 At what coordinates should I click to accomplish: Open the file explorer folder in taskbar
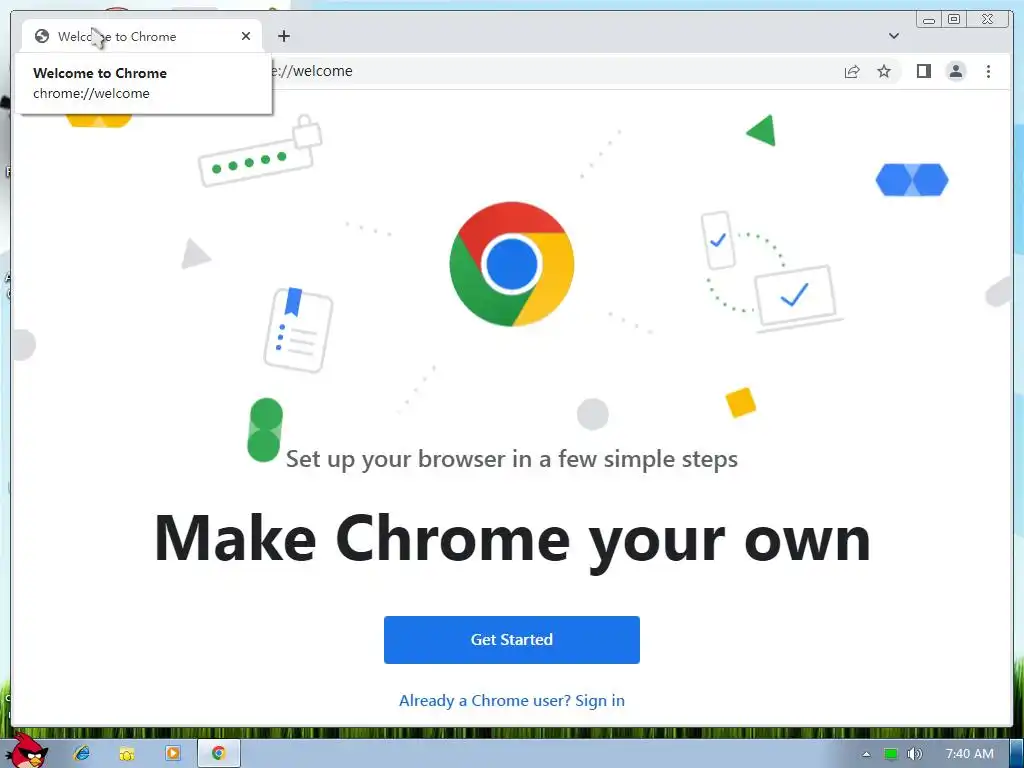[x=127, y=753]
